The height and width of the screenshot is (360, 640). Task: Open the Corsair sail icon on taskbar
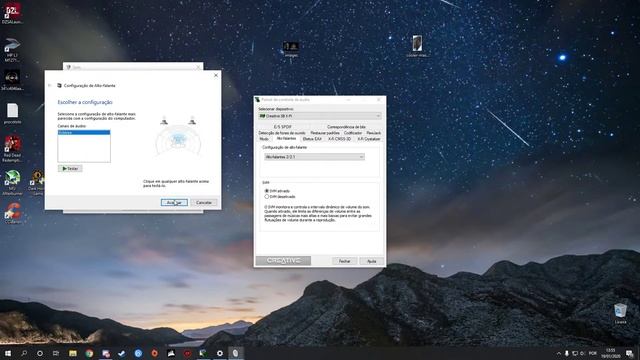pyautogui.click(x=171, y=353)
